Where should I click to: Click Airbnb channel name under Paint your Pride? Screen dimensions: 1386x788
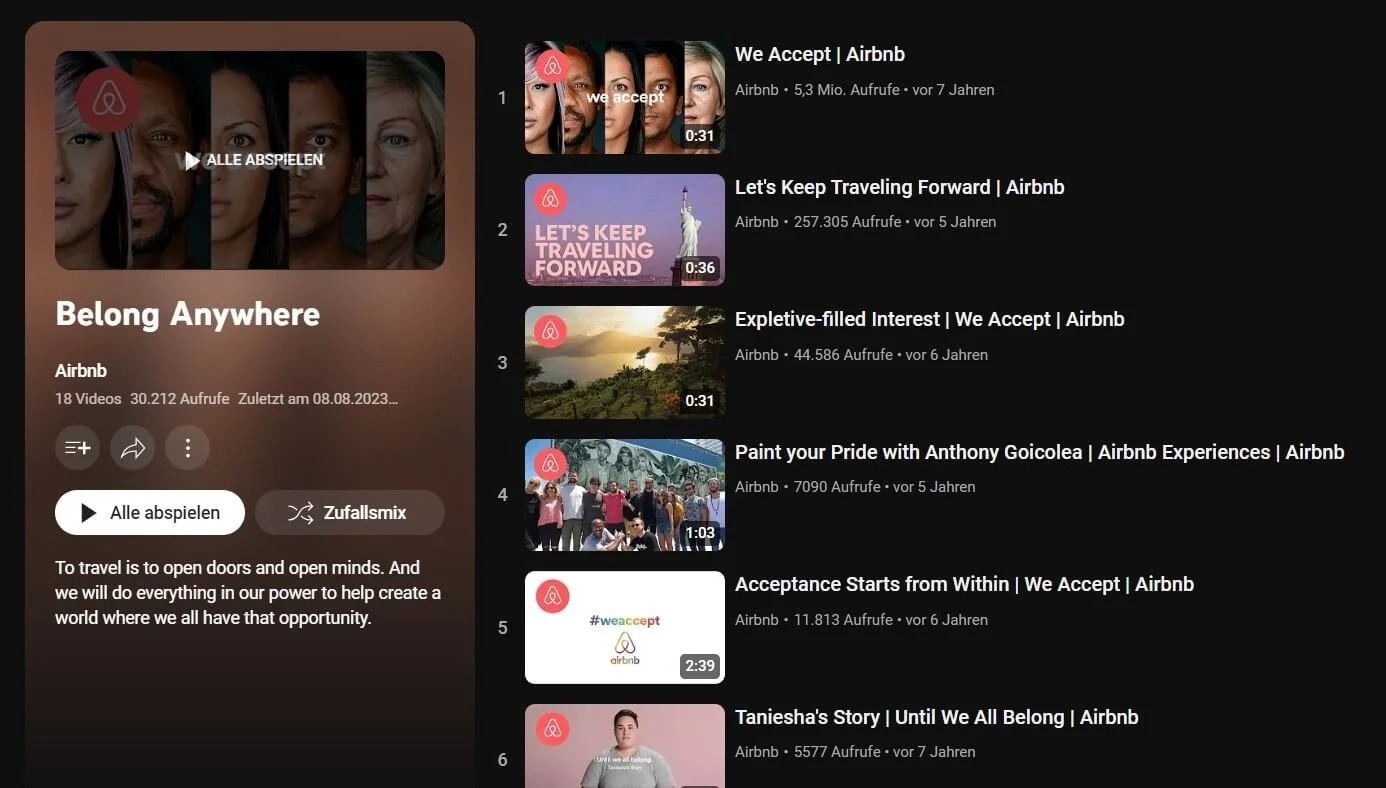(757, 487)
